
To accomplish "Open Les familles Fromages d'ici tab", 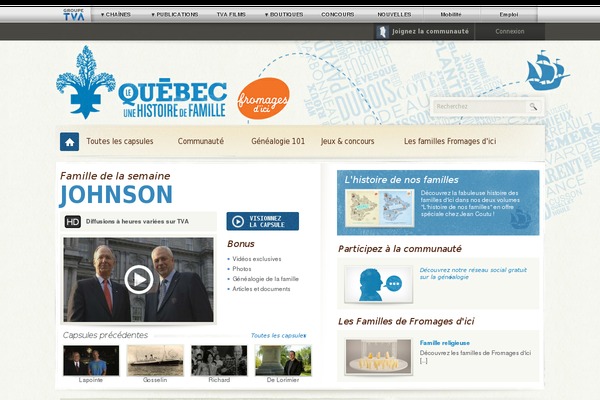I will pos(450,141).
